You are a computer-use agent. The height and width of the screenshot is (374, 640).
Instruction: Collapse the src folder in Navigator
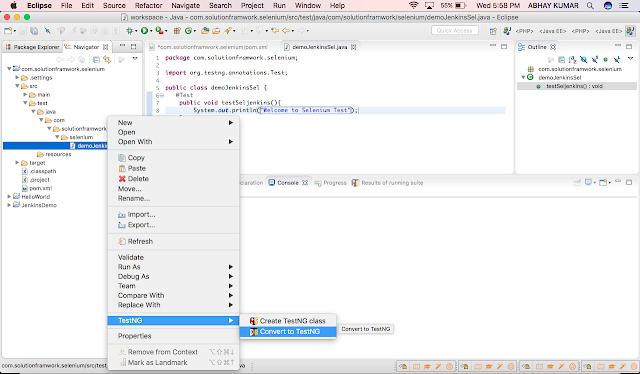click(x=17, y=86)
